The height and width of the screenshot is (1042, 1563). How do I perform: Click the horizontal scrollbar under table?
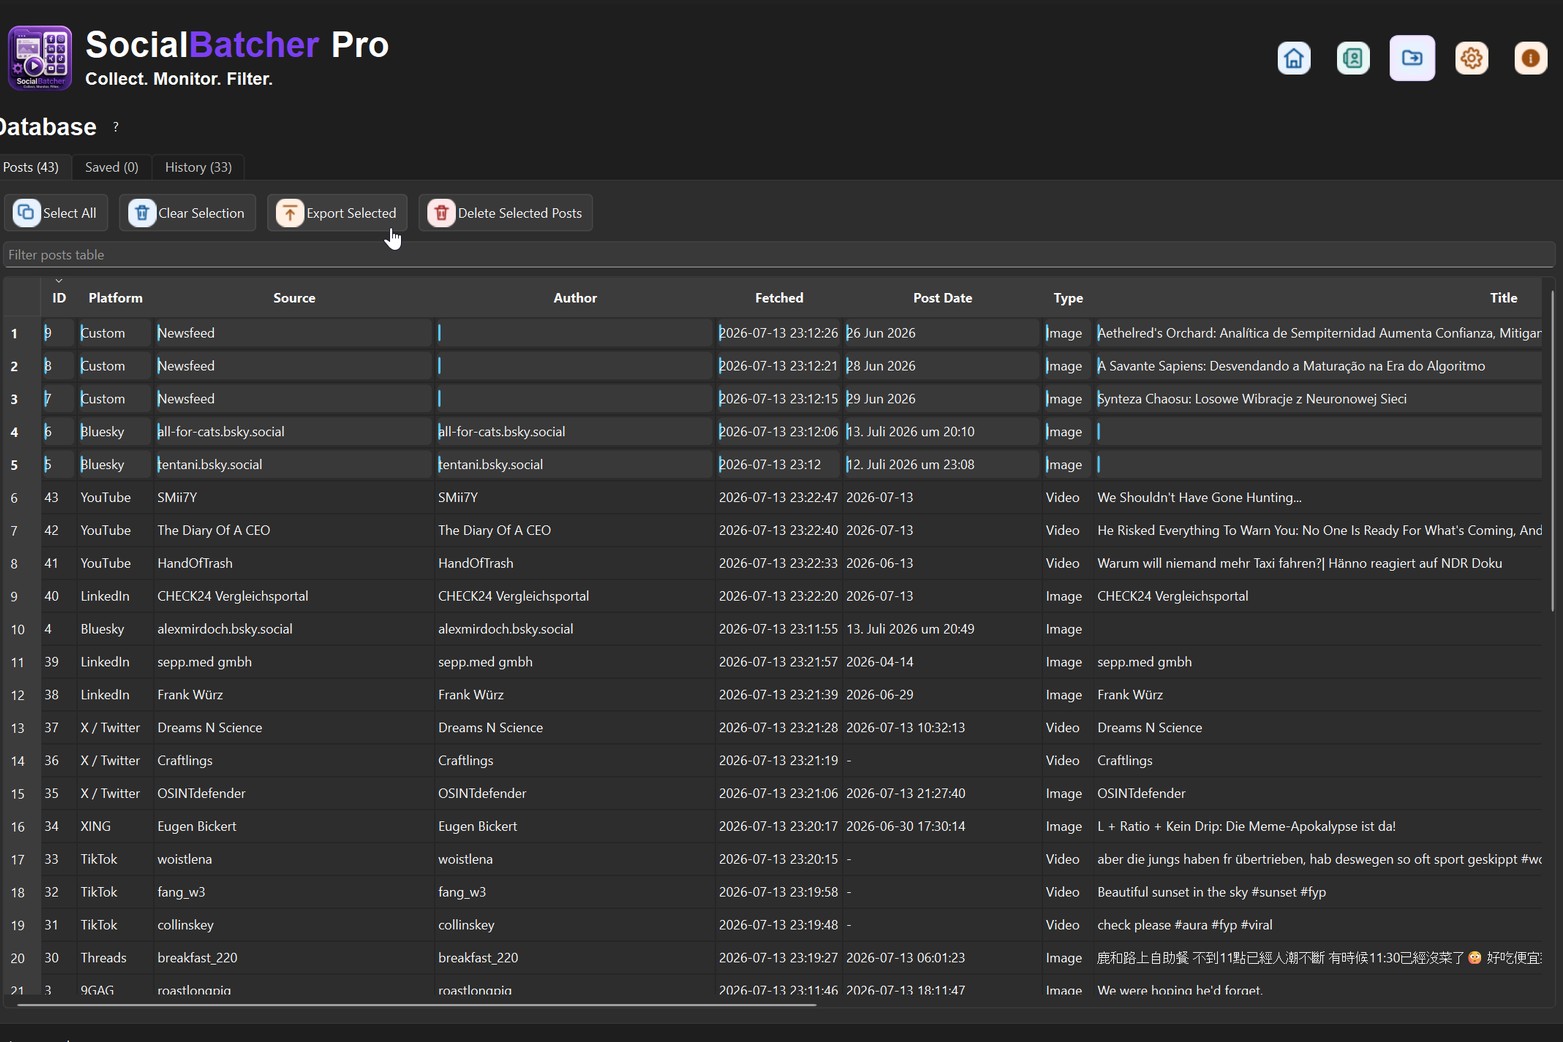416,1004
